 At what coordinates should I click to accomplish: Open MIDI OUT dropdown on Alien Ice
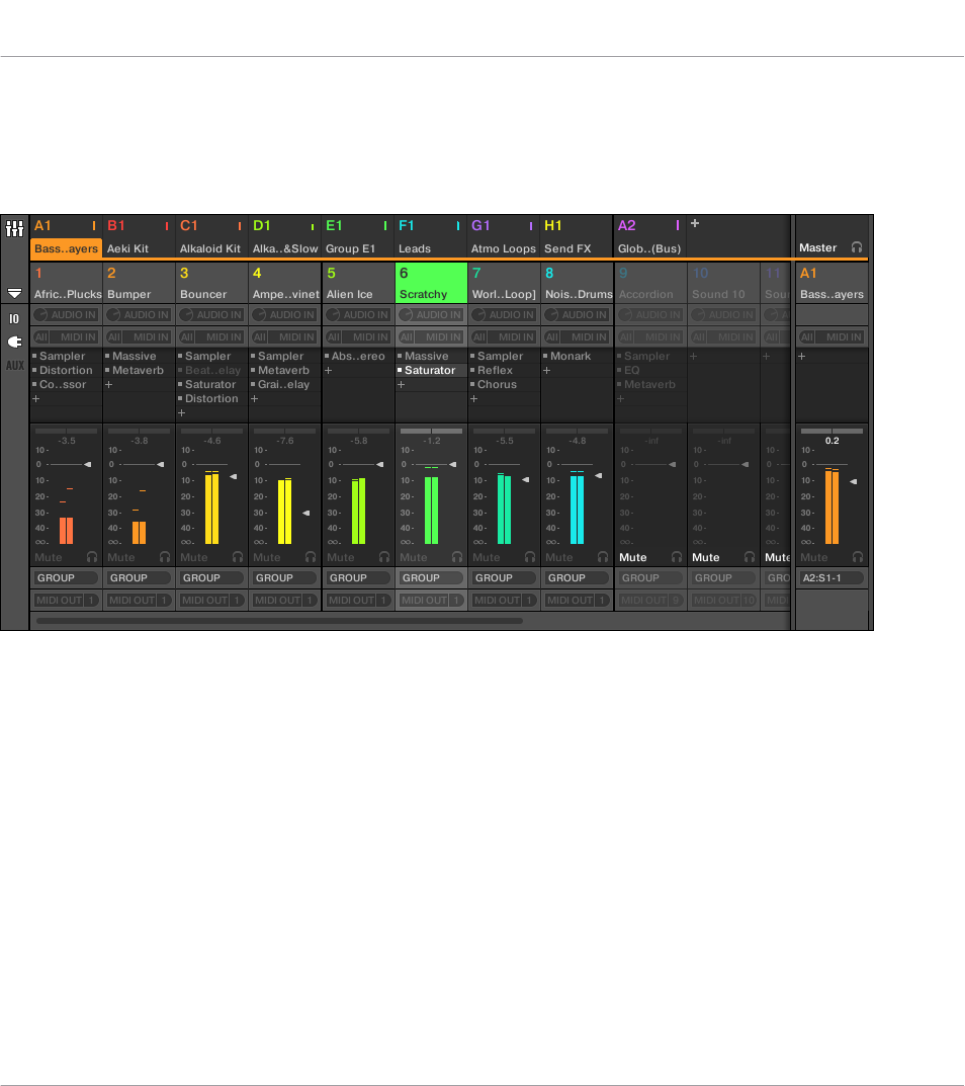[x=357, y=600]
